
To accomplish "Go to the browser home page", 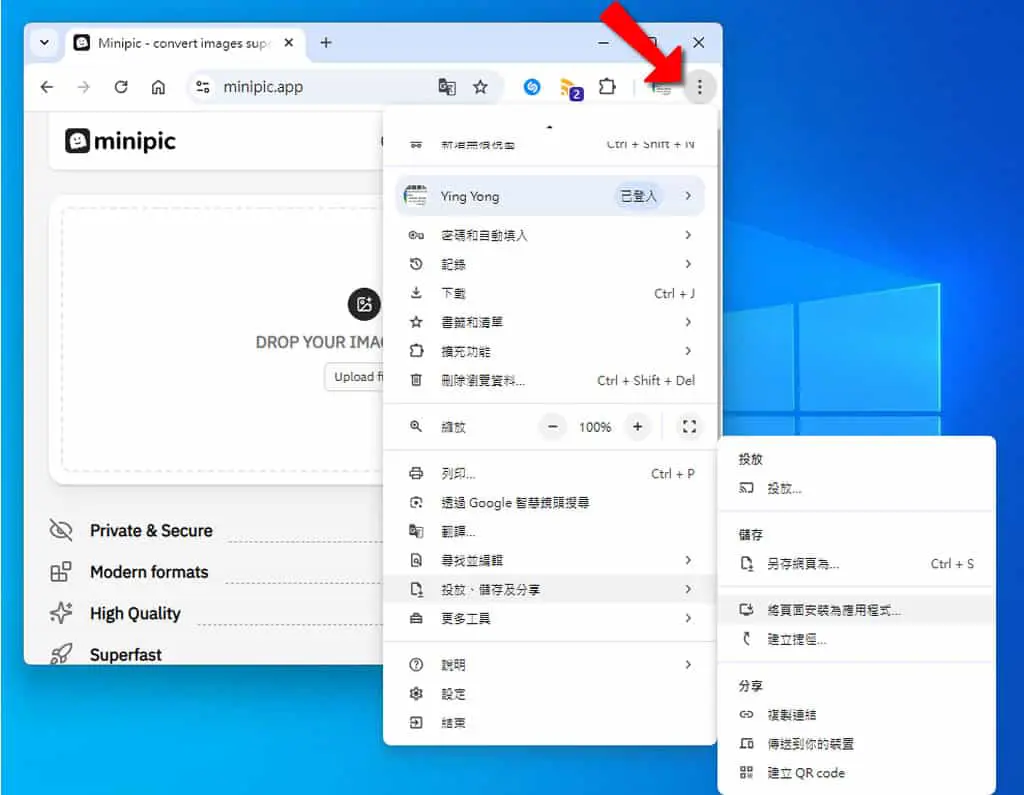I will coord(158,87).
